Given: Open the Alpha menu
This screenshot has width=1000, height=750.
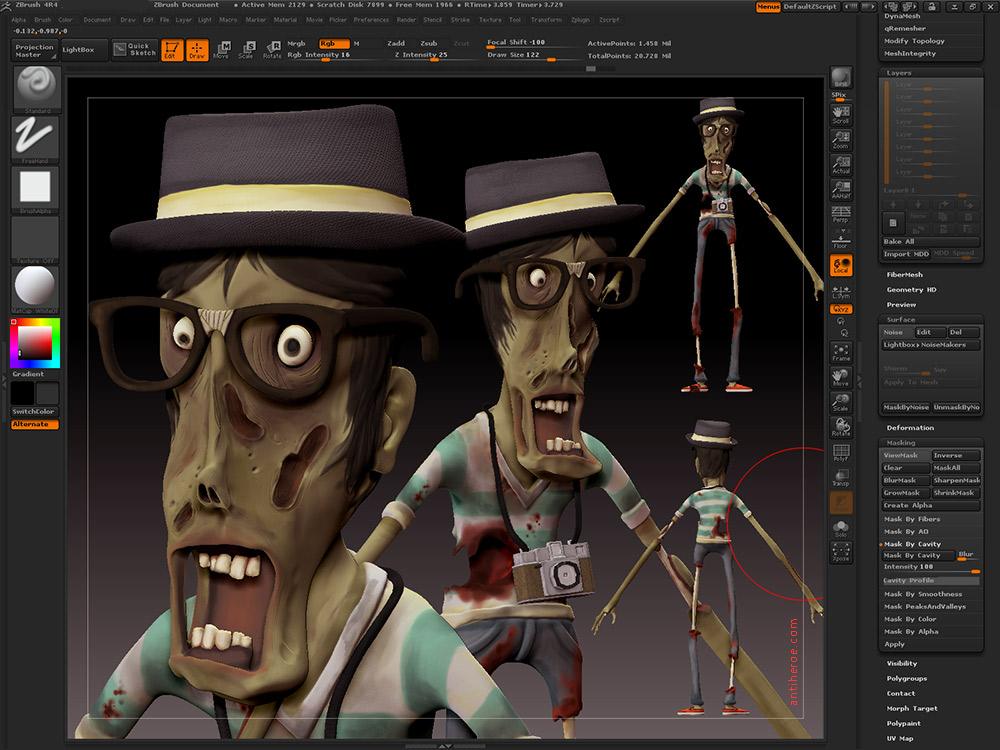Looking at the screenshot, I should tap(18, 20).
